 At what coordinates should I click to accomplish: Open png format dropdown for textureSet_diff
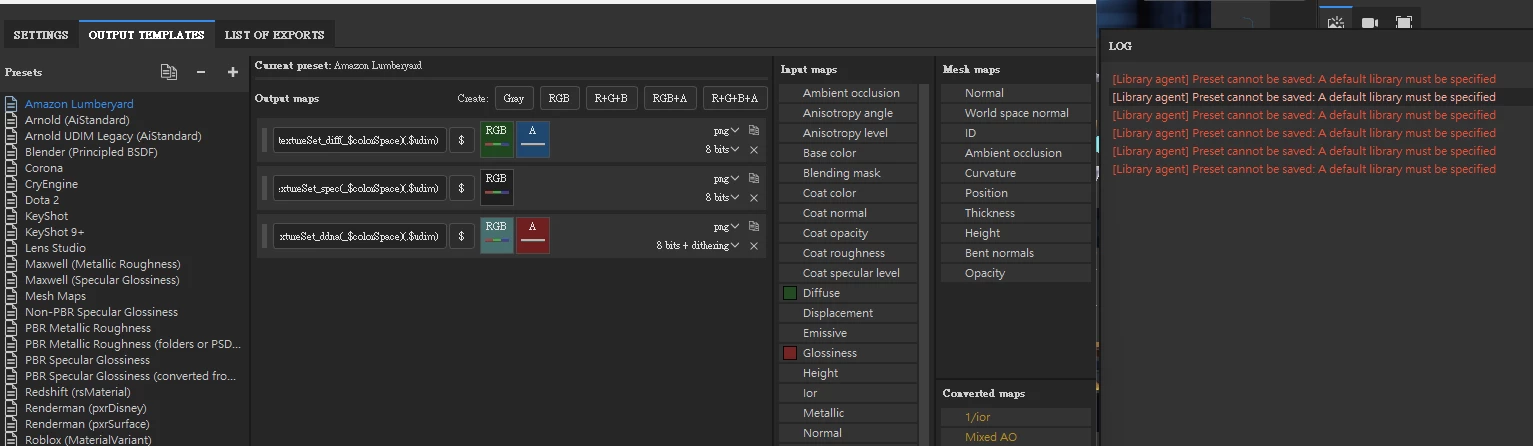[726, 130]
